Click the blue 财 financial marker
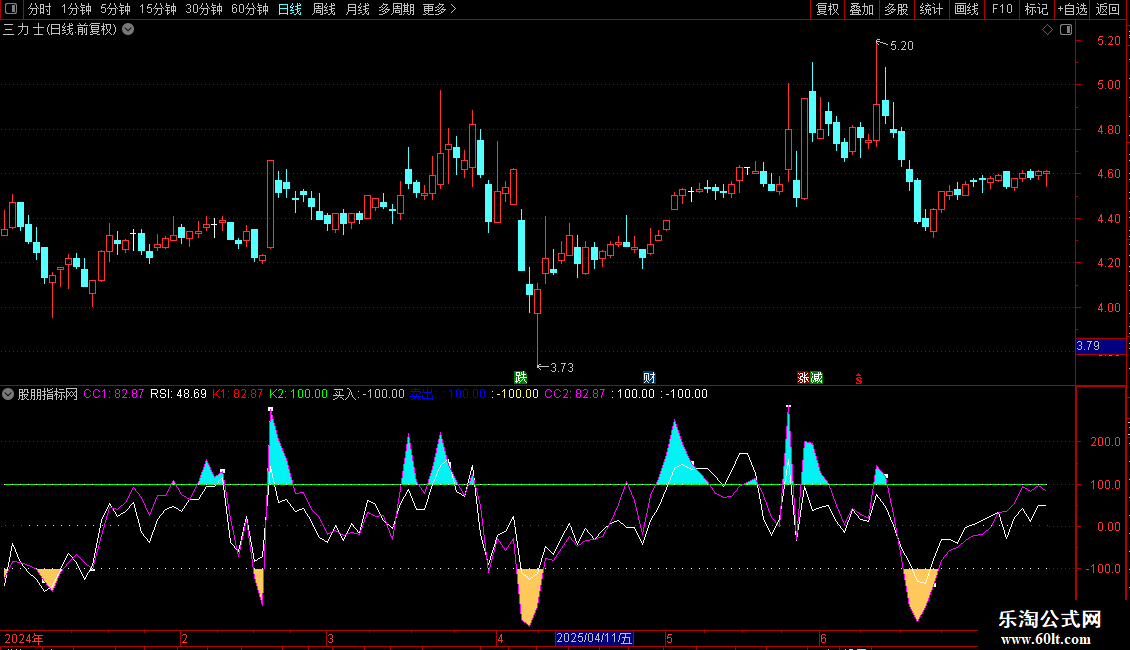Screen dimensions: 1130x650 click(649, 378)
